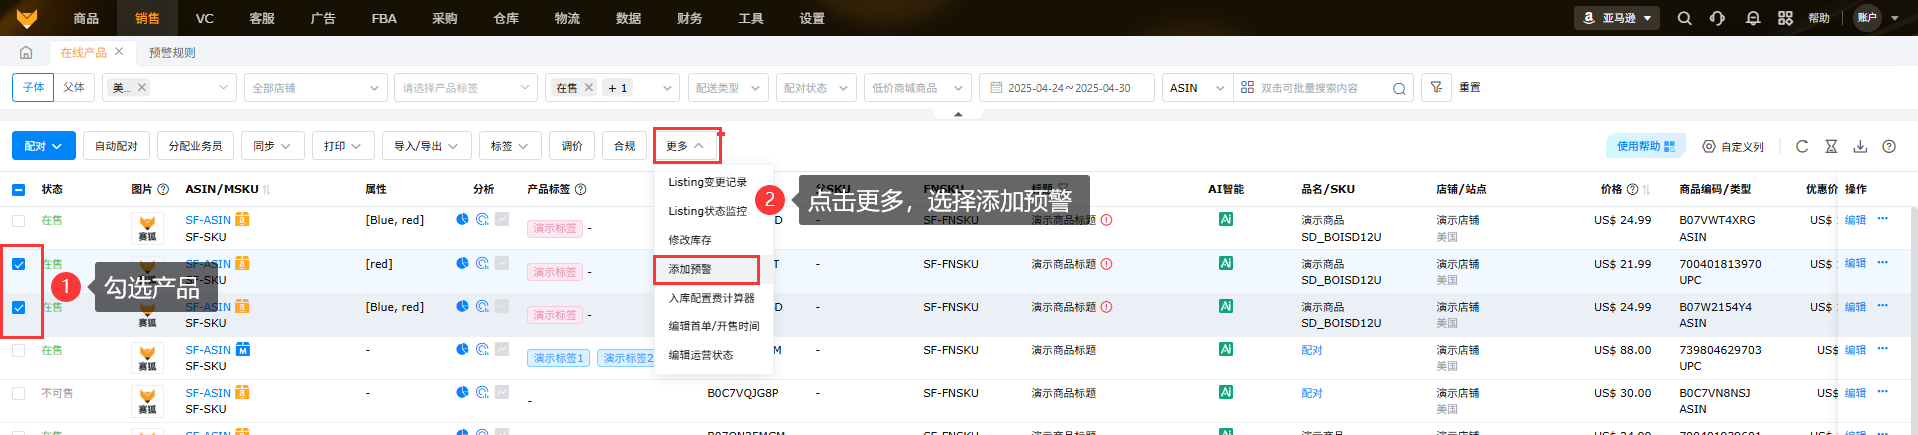This screenshot has height=435, width=1918.
Task: Select Listing变更记录 from the more menu
Action: tap(708, 182)
